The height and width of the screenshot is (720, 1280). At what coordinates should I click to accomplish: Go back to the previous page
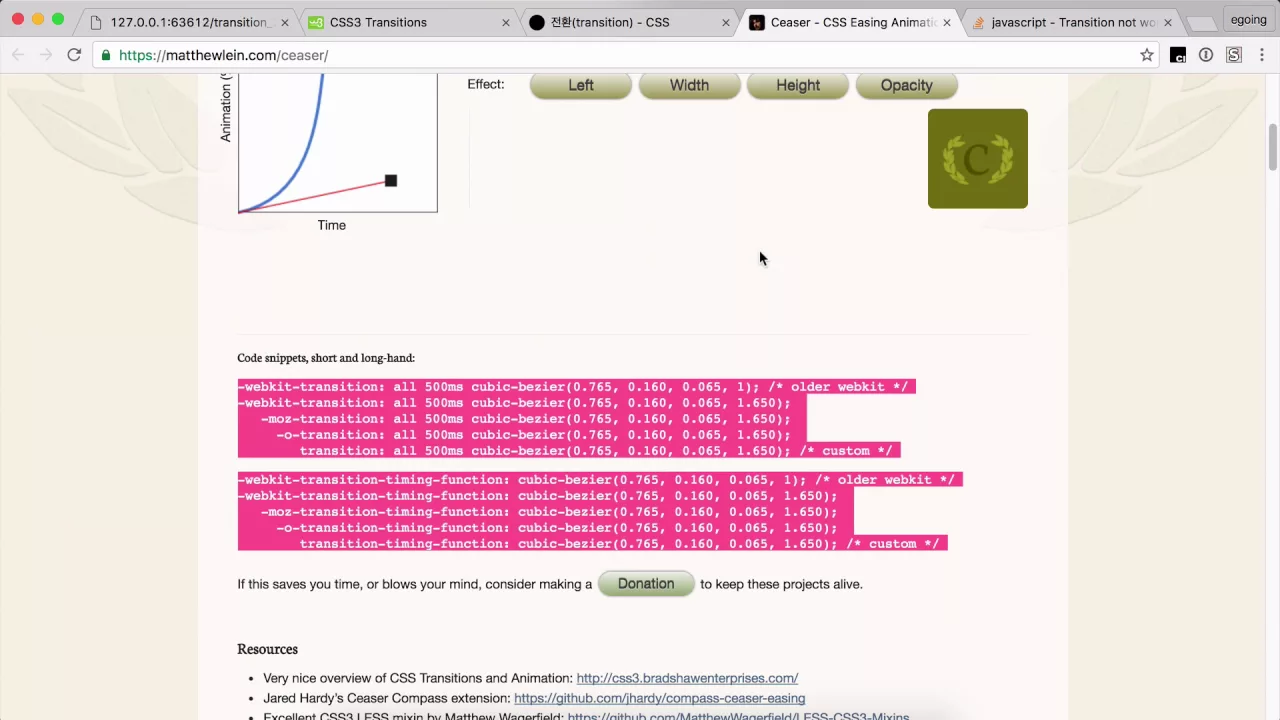pyautogui.click(x=17, y=55)
